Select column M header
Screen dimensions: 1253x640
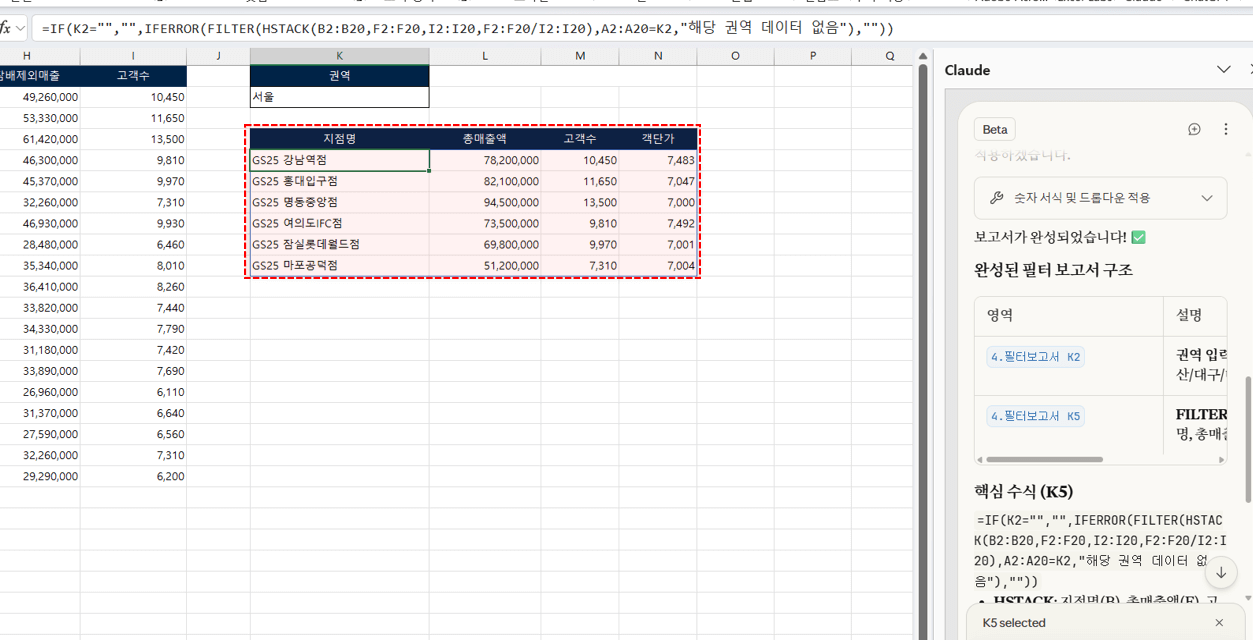pyautogui.click(x=580, y=56)
